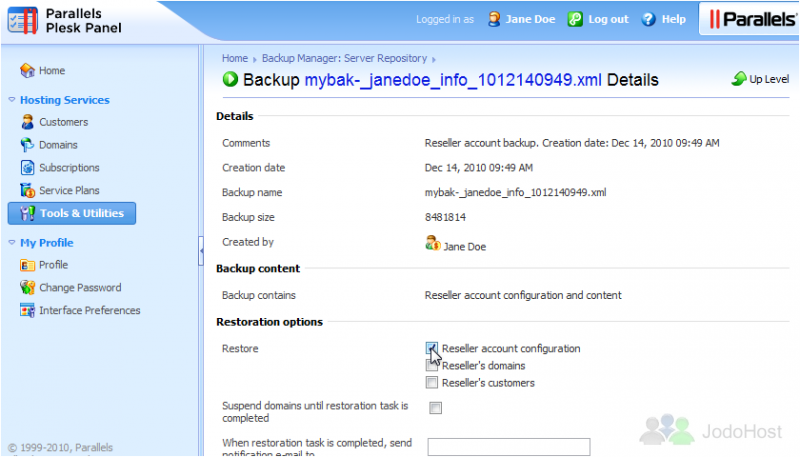This screenshot has height=457, width=800.
Task: Click the My Profile heading
Action: [46, 243]
